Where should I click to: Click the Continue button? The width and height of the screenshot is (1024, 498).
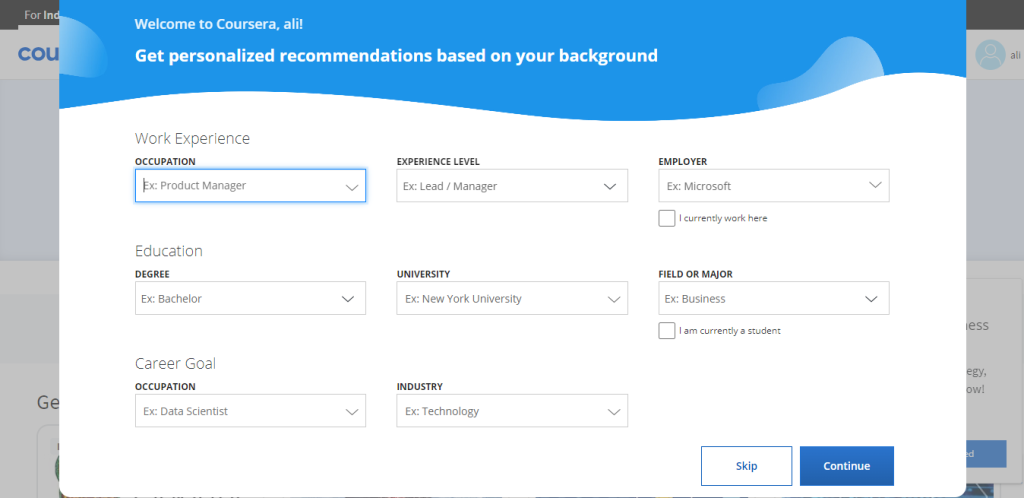[x=846, y=466]
